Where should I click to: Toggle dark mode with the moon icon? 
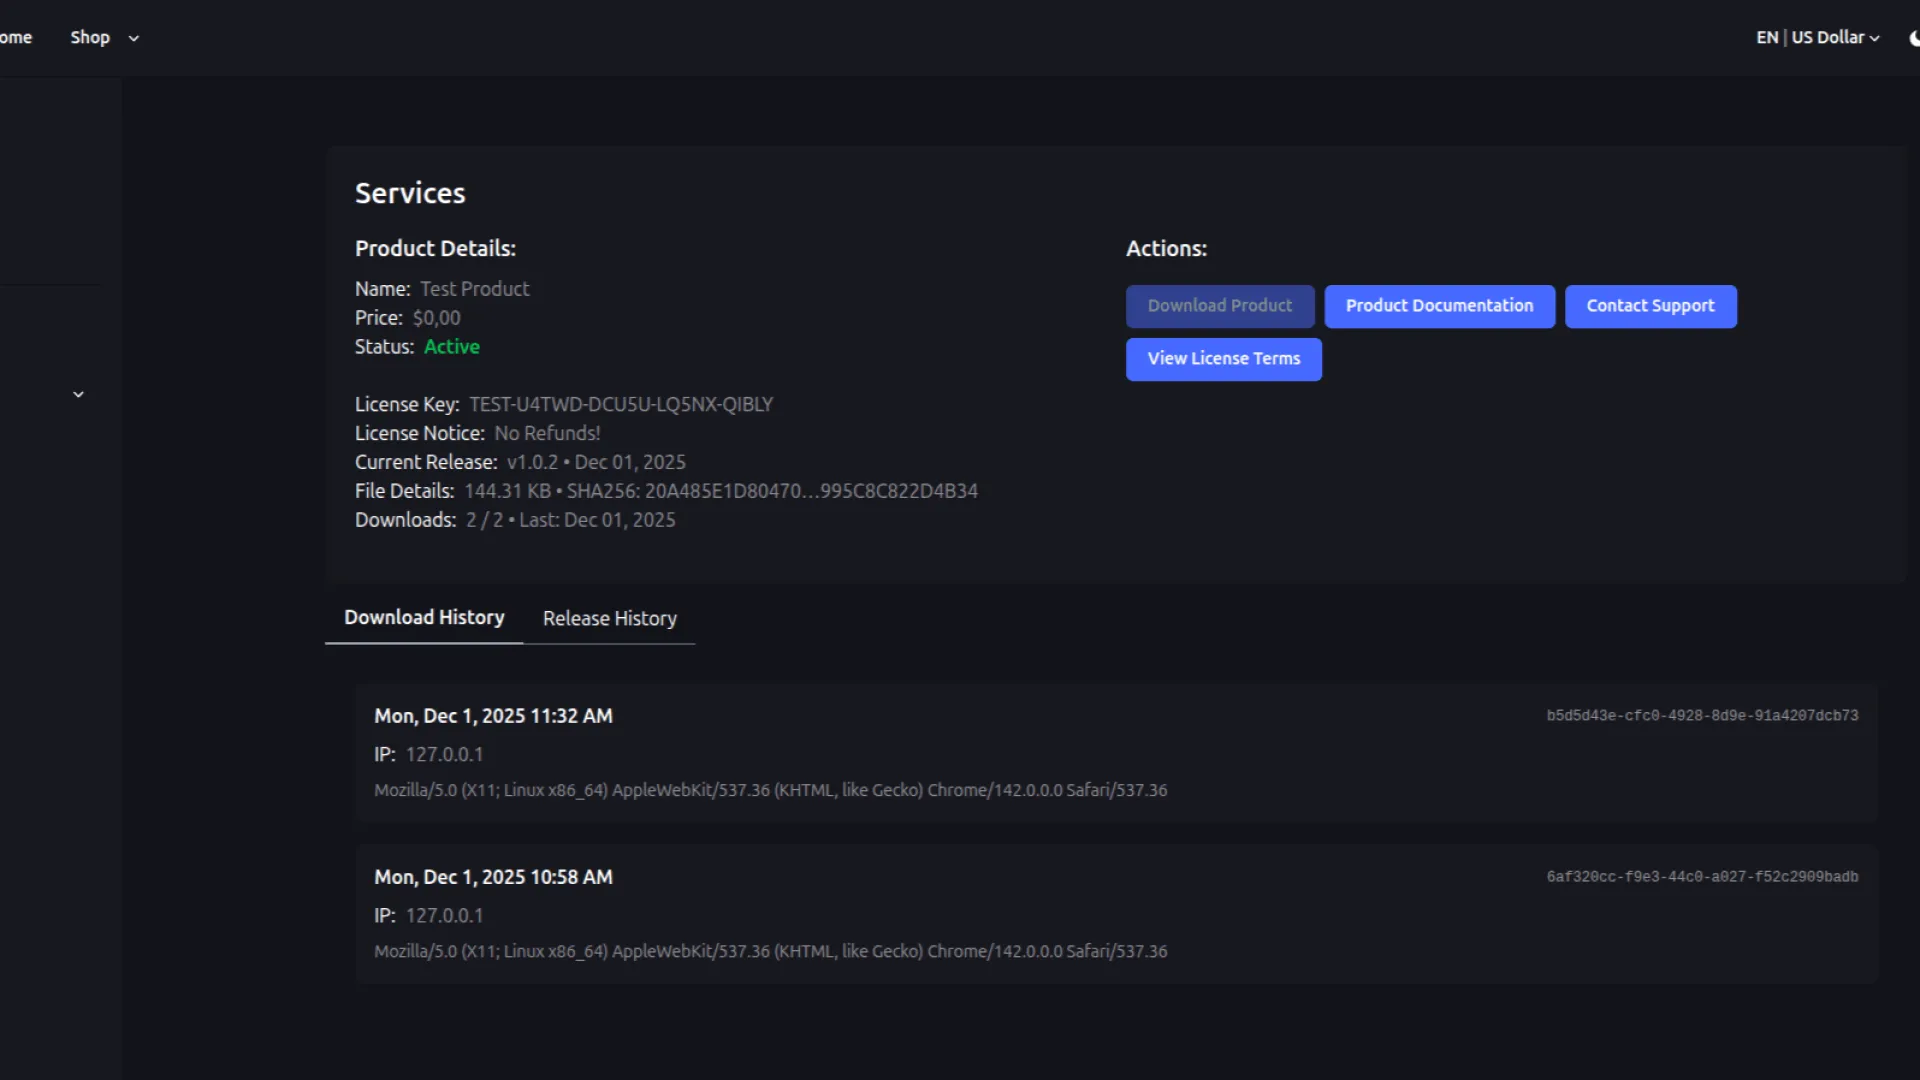point(1913,38)
